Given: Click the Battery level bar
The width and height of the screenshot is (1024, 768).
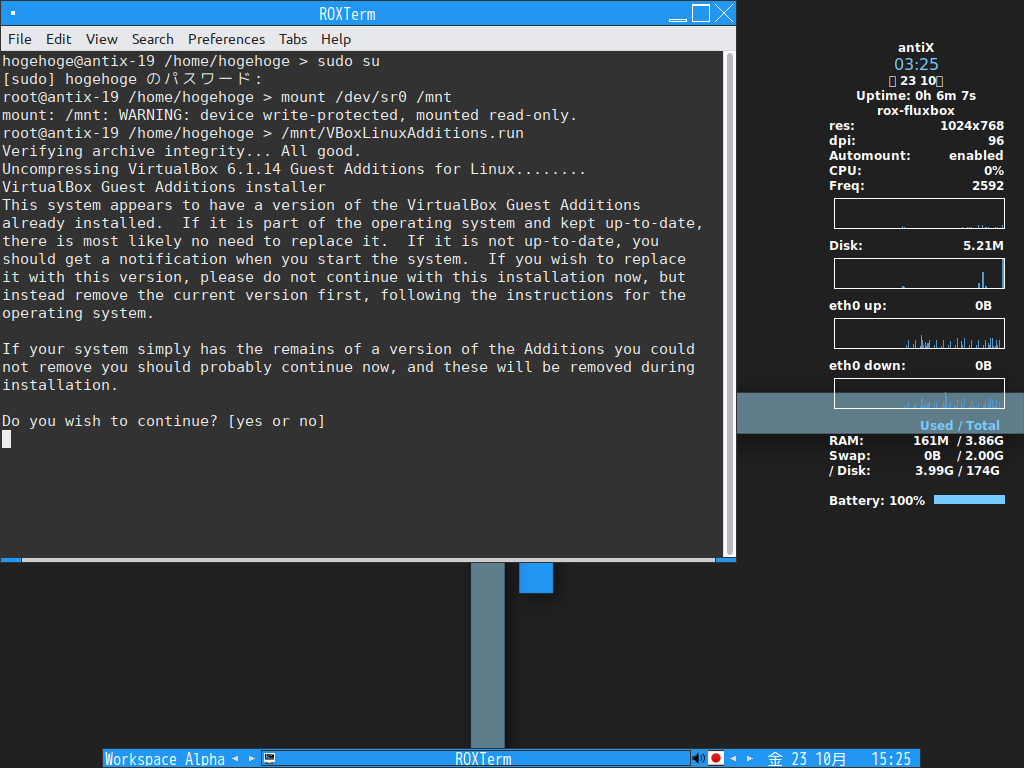Looking at the screenshot, I should pos(969,500).
